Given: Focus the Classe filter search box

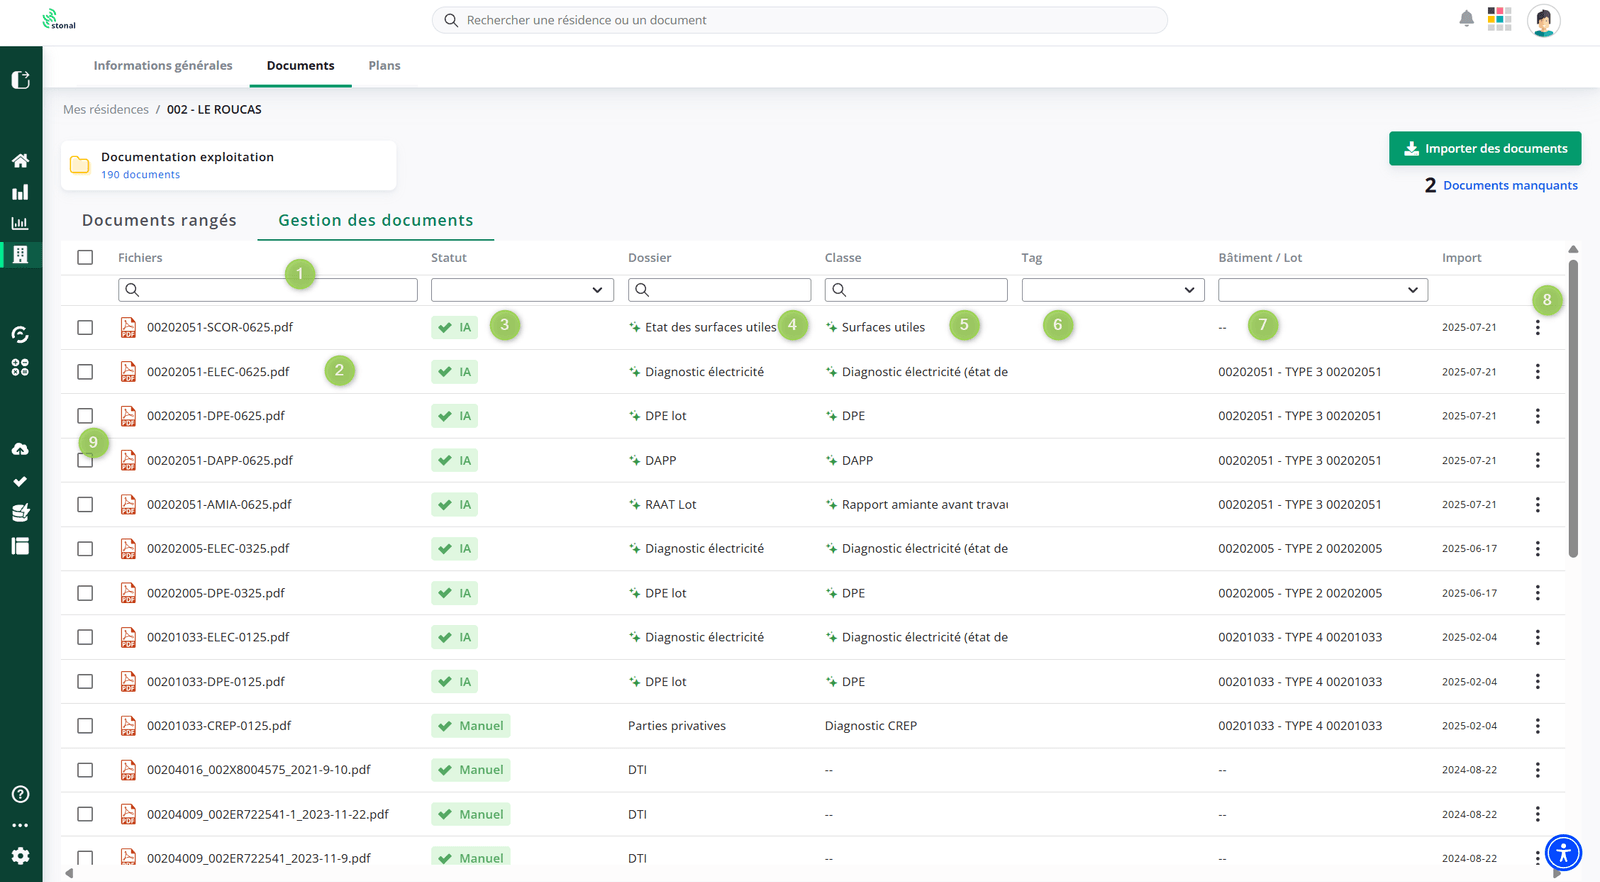Looking at the screenshot, I should [x=916, y=290].
